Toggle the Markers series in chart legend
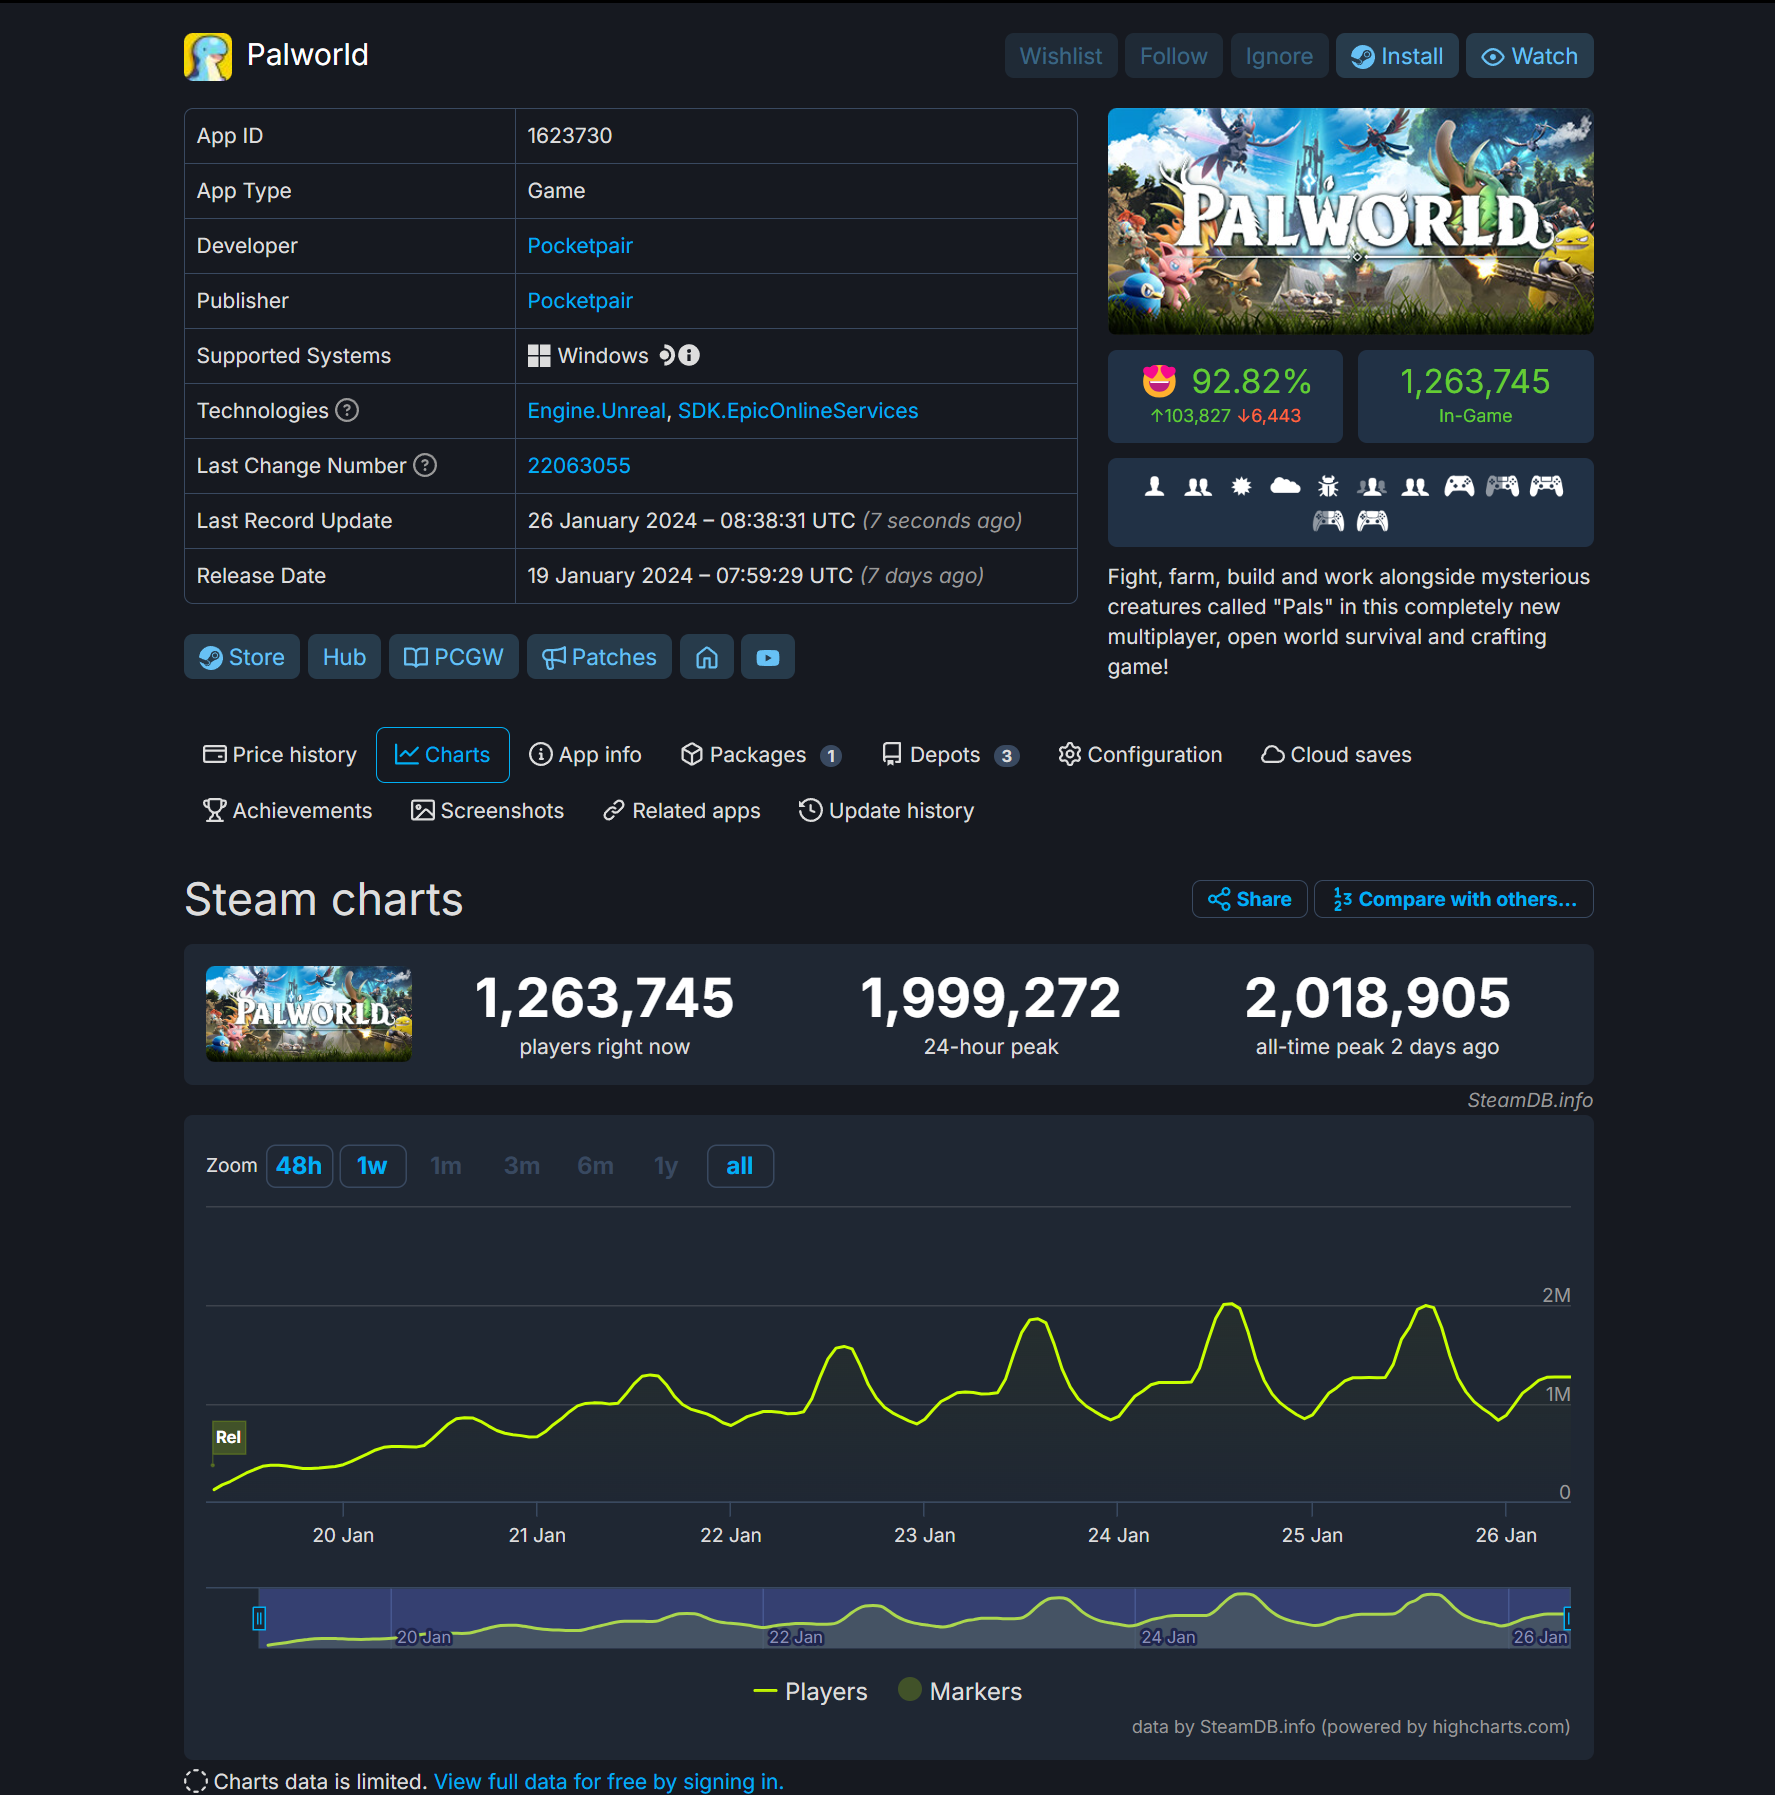The image size is (1775, 1795). tap(960, 1691)
